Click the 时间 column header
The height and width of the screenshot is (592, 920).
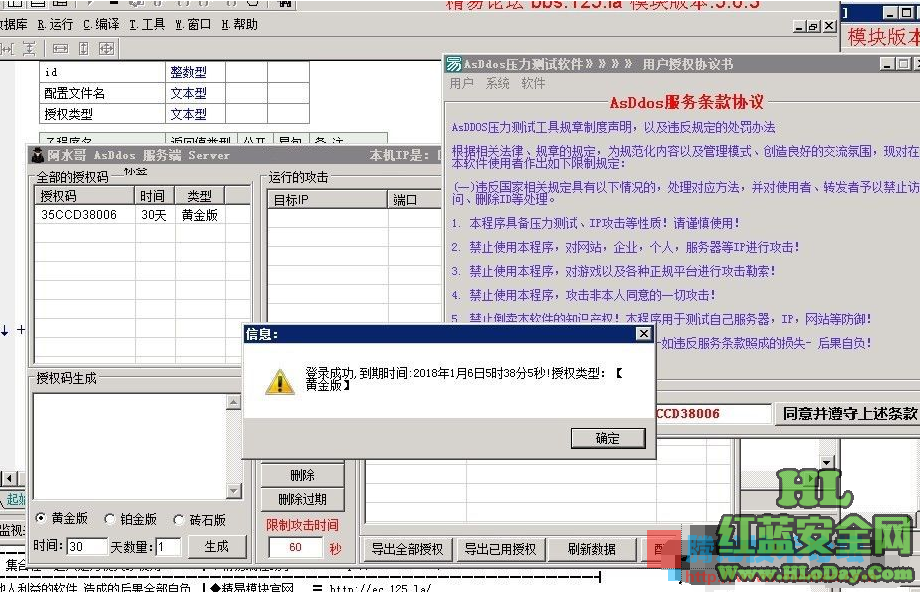[155, 195]
